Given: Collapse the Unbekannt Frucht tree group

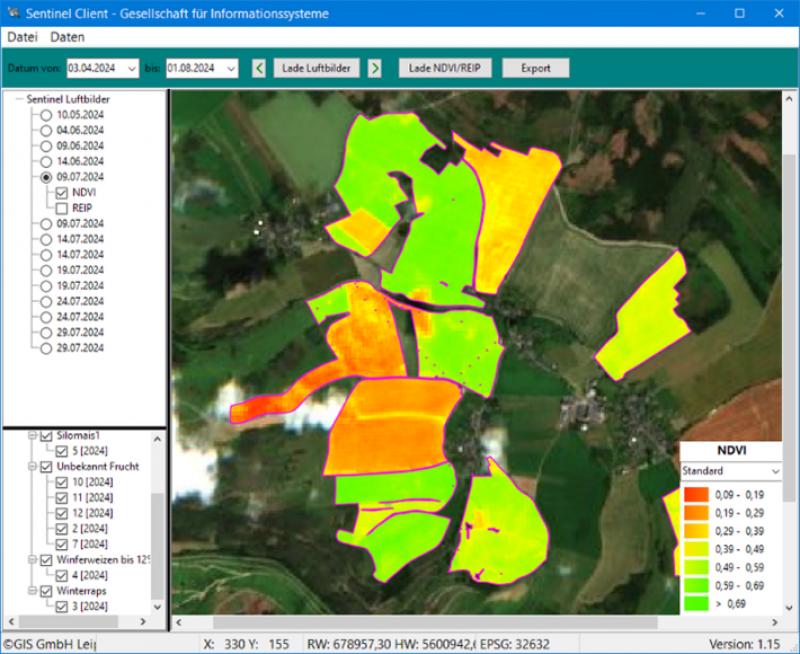Looking at the screenshot, I should click(x=31, y=466).
